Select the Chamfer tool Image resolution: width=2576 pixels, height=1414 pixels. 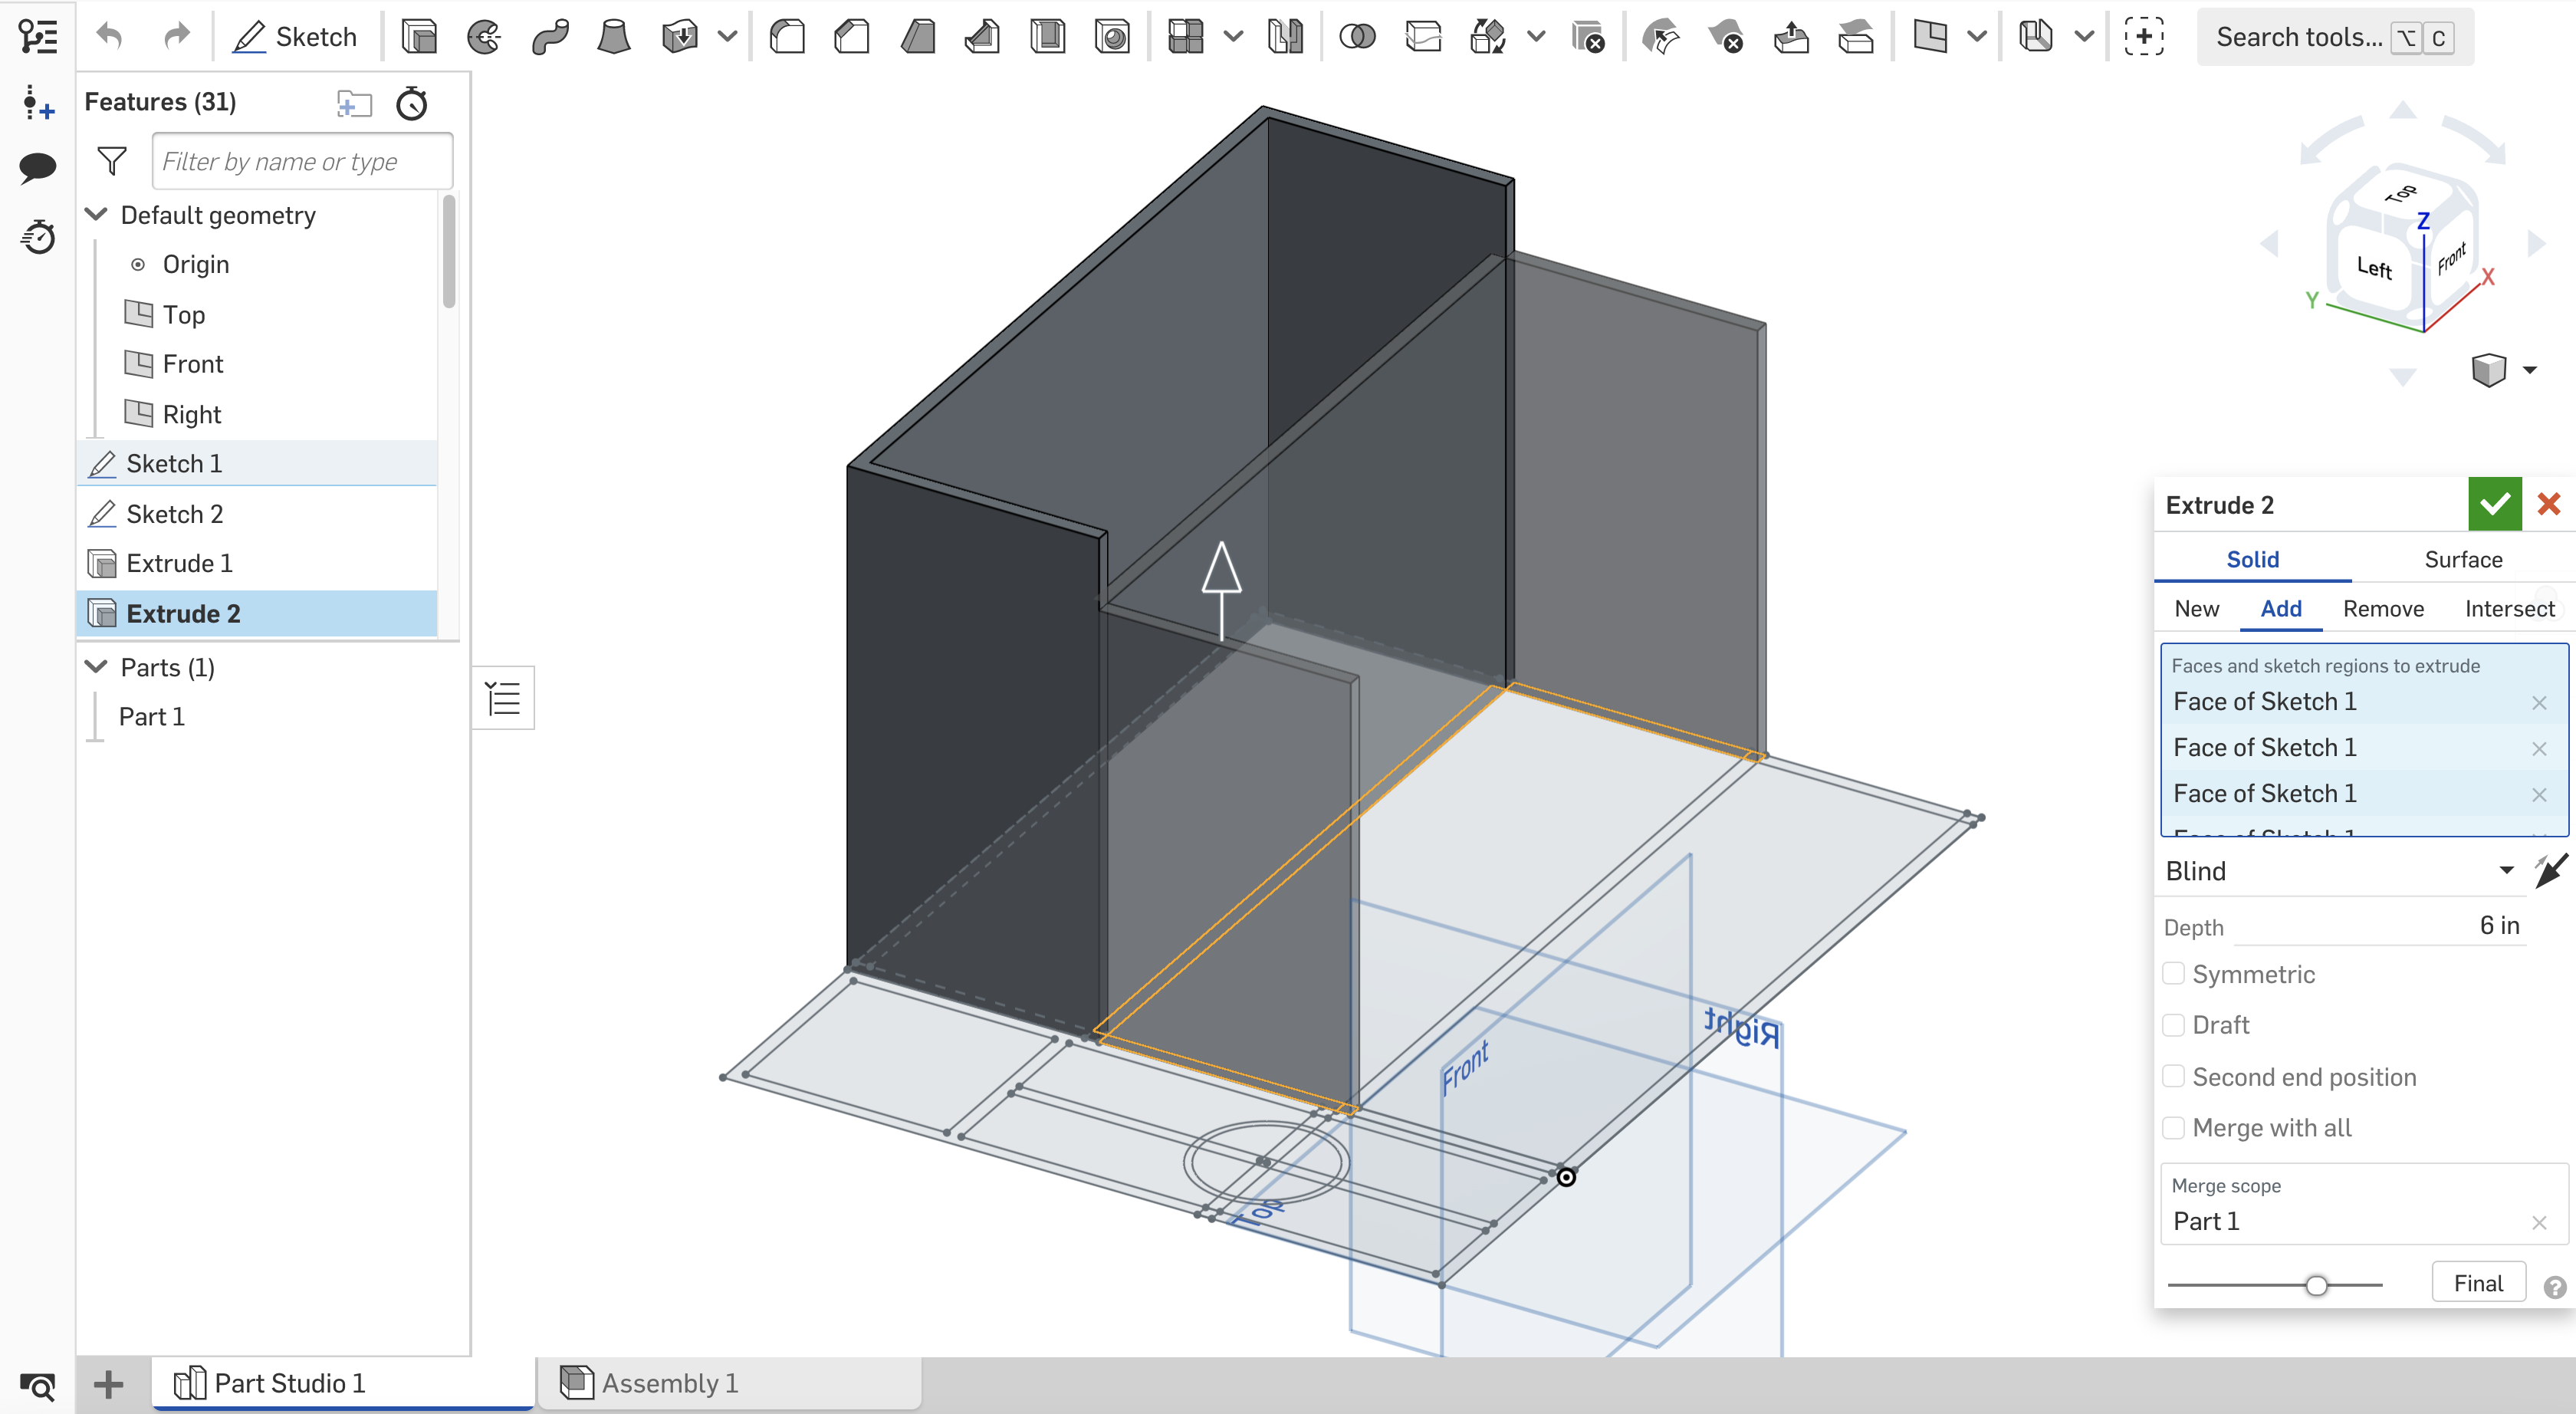(x=851, y=36)
